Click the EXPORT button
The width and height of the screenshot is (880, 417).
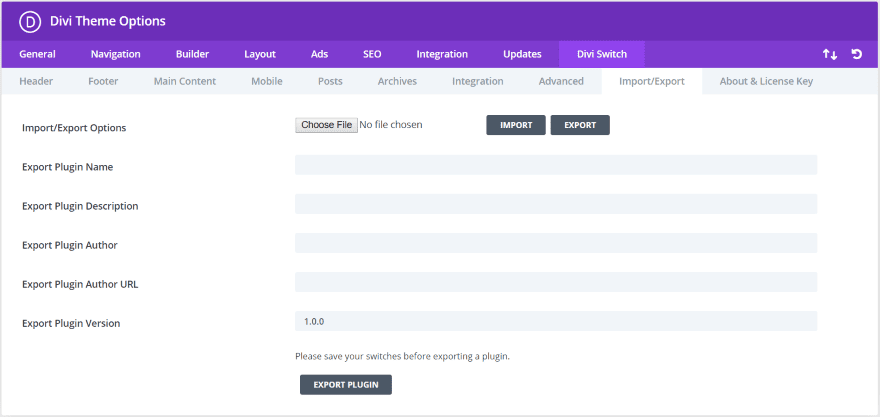point(580,125)
